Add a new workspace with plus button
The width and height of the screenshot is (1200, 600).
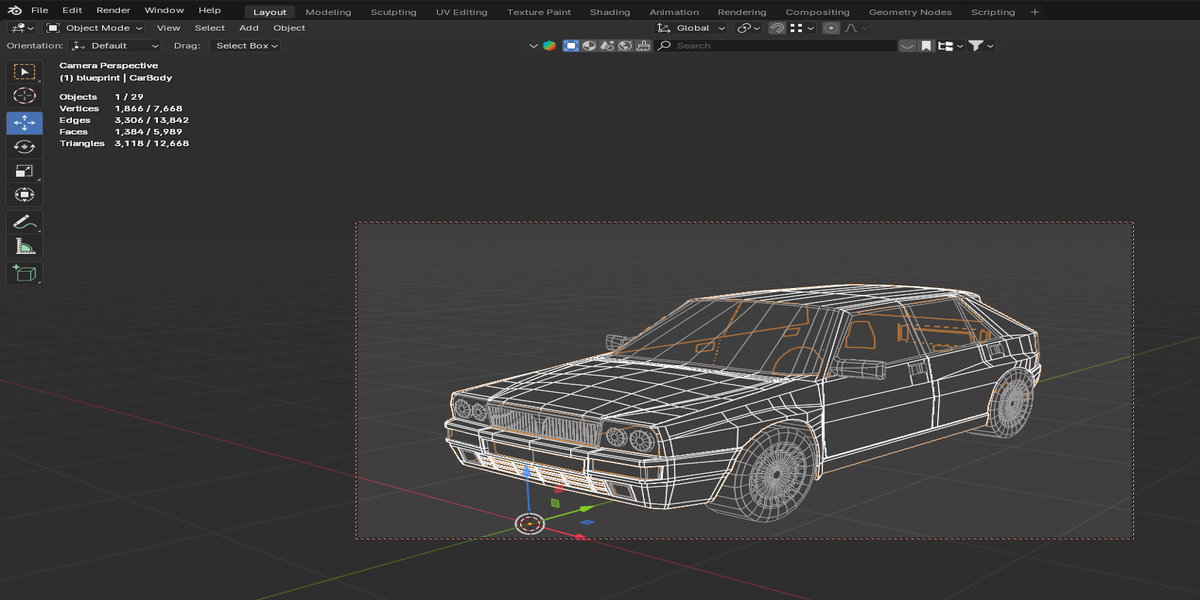coord(1035,12)
